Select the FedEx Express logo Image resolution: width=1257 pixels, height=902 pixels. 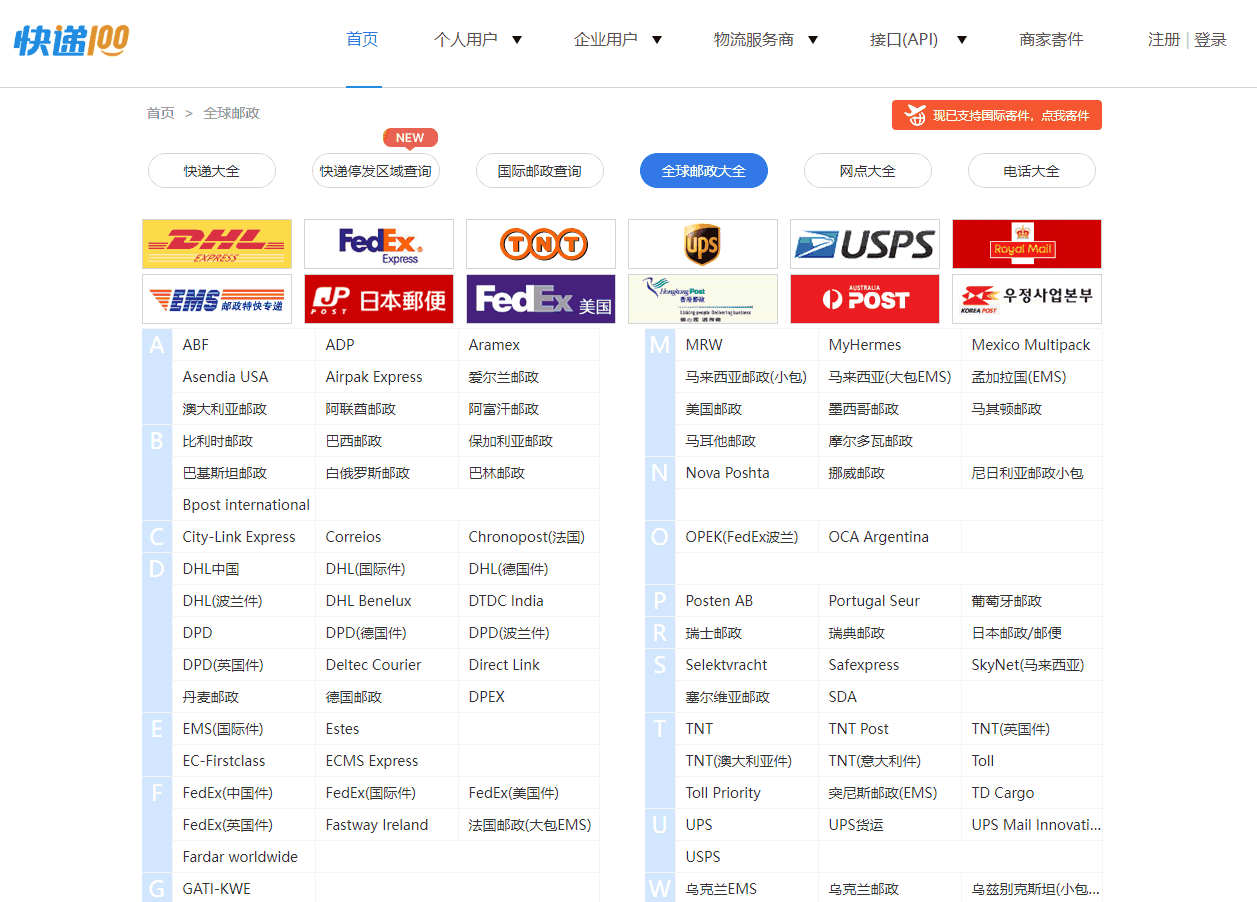[x=378, y=243]
